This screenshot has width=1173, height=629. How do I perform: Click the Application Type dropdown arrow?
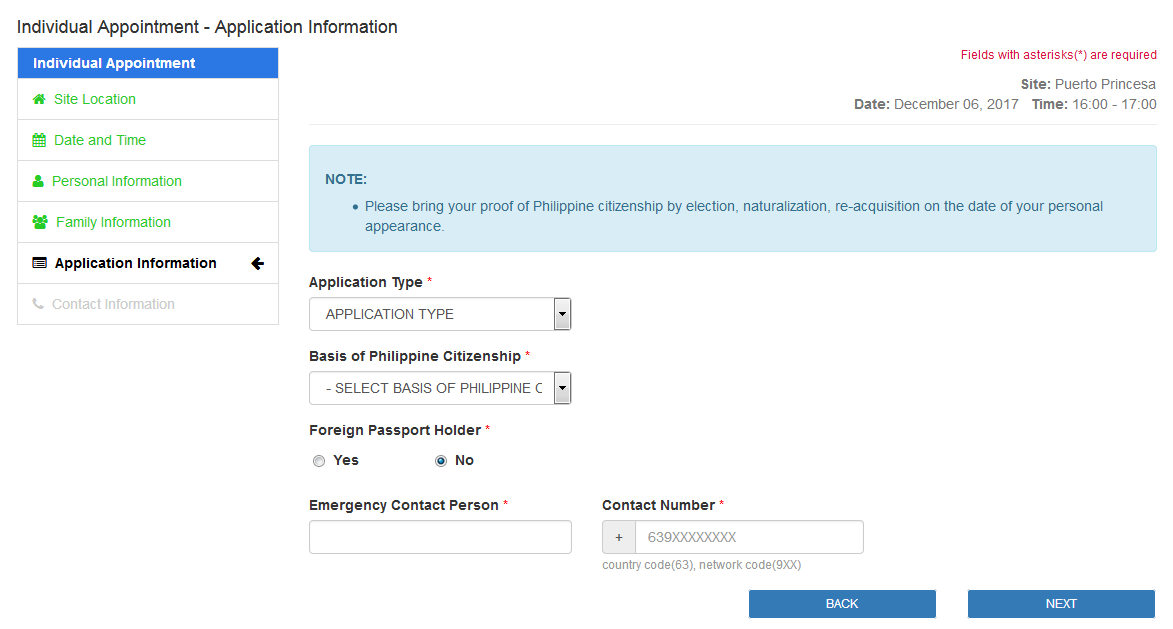coord(560,313)
